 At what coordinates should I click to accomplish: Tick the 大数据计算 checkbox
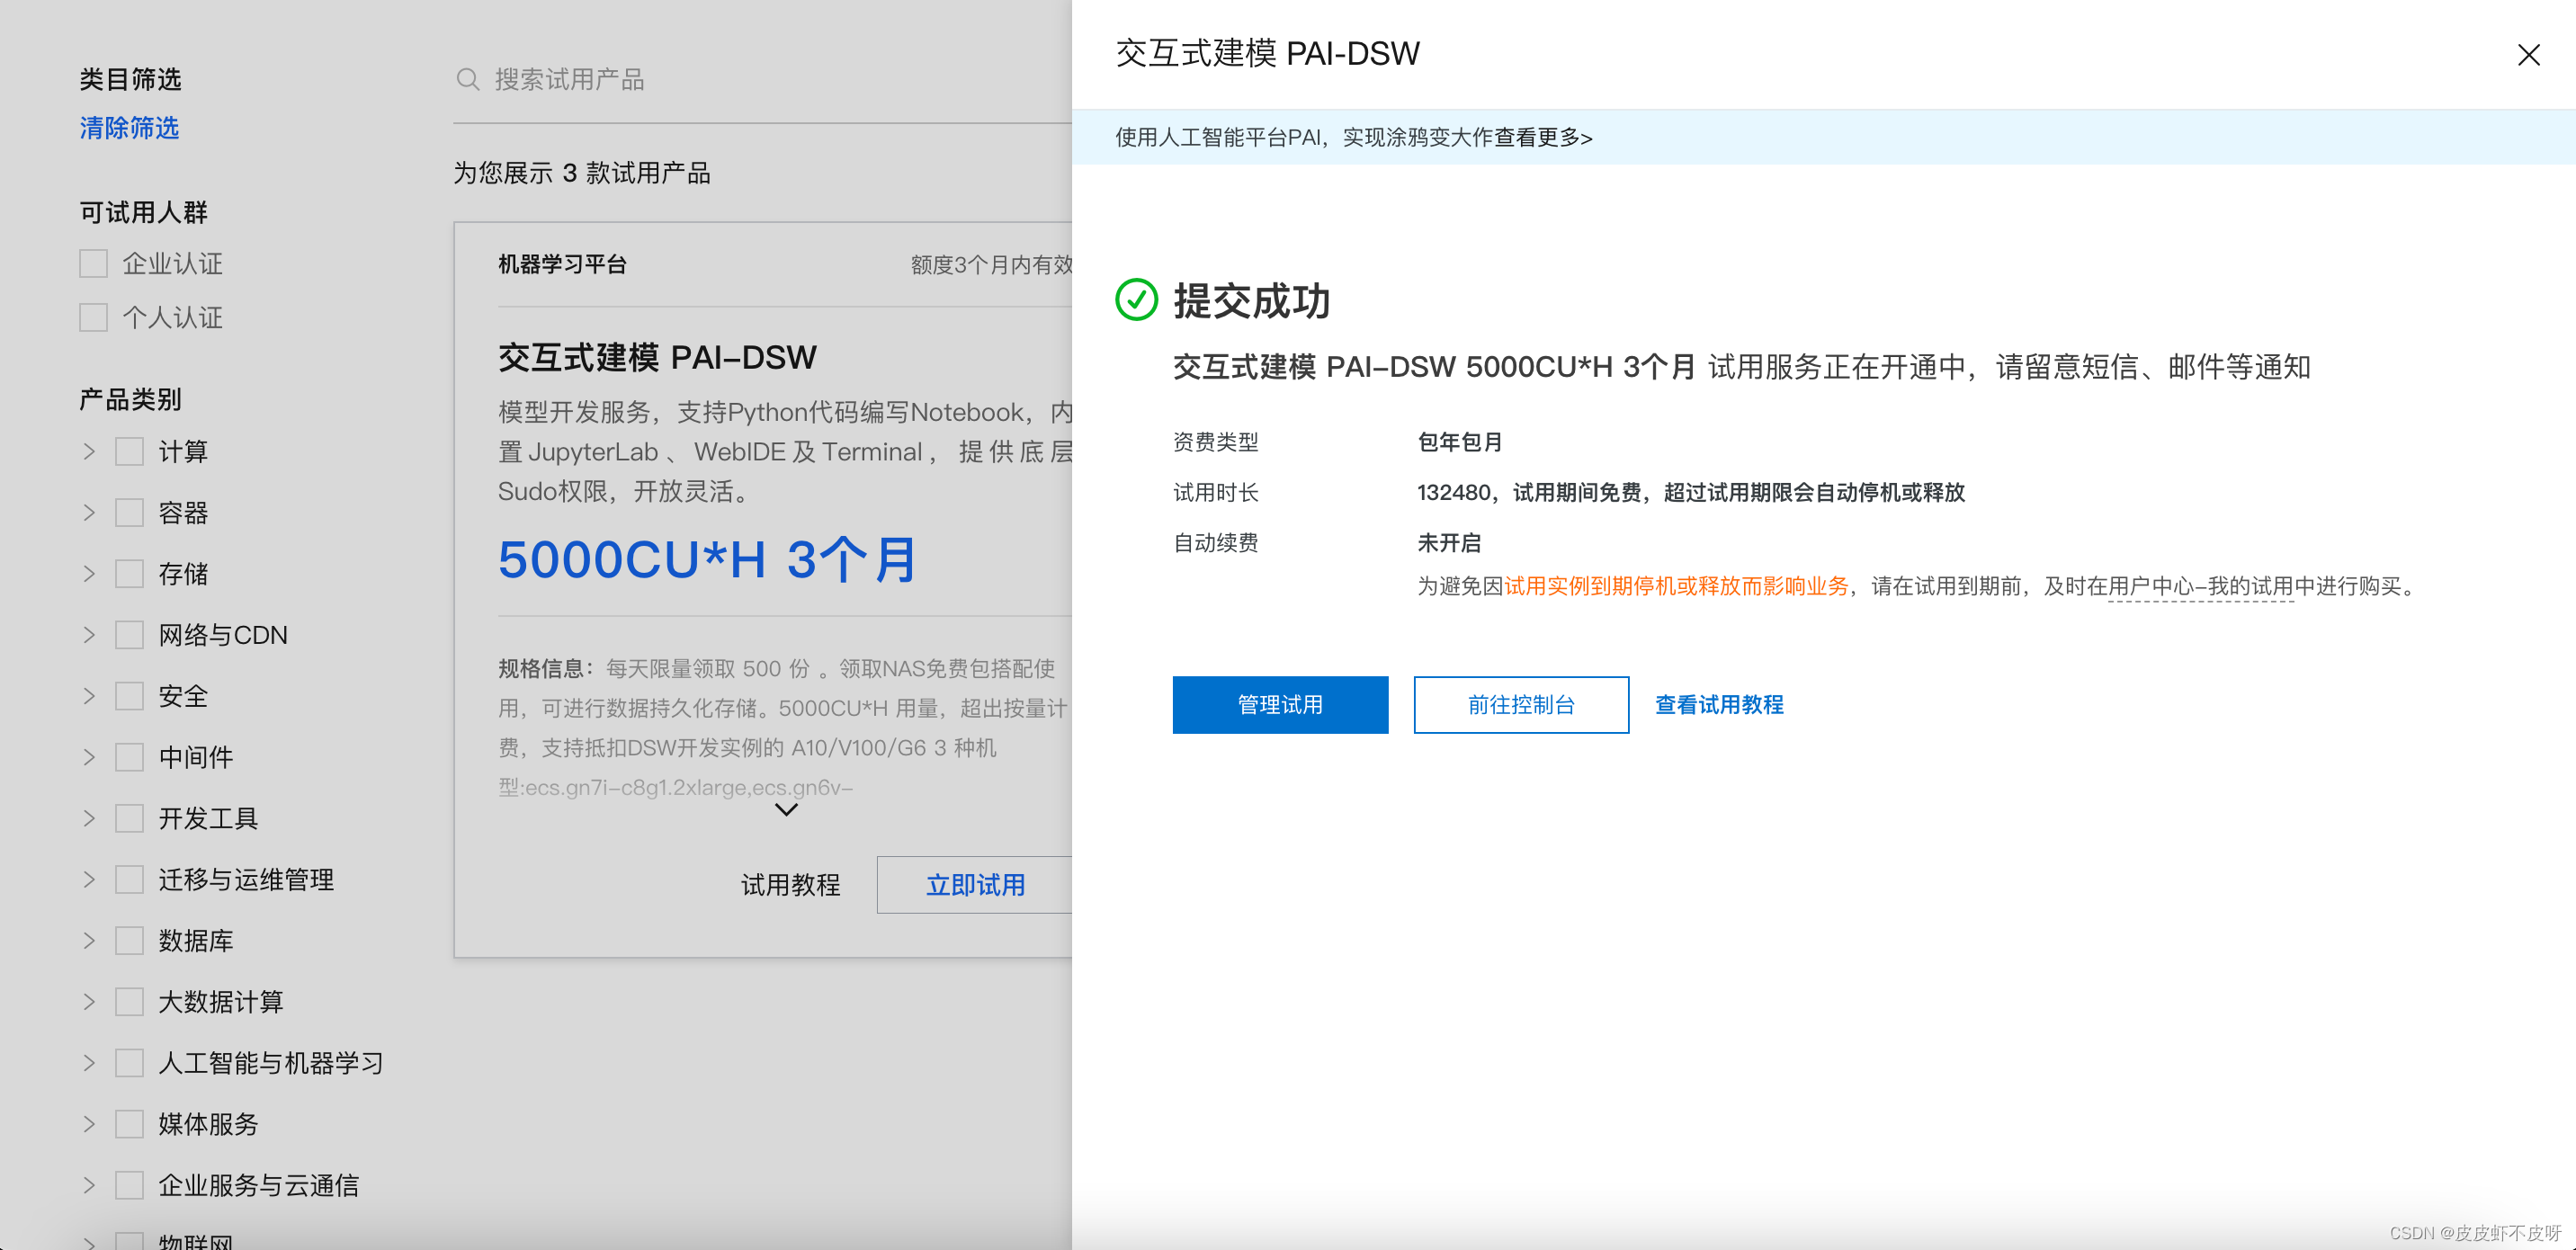(x=129, y=1002)
